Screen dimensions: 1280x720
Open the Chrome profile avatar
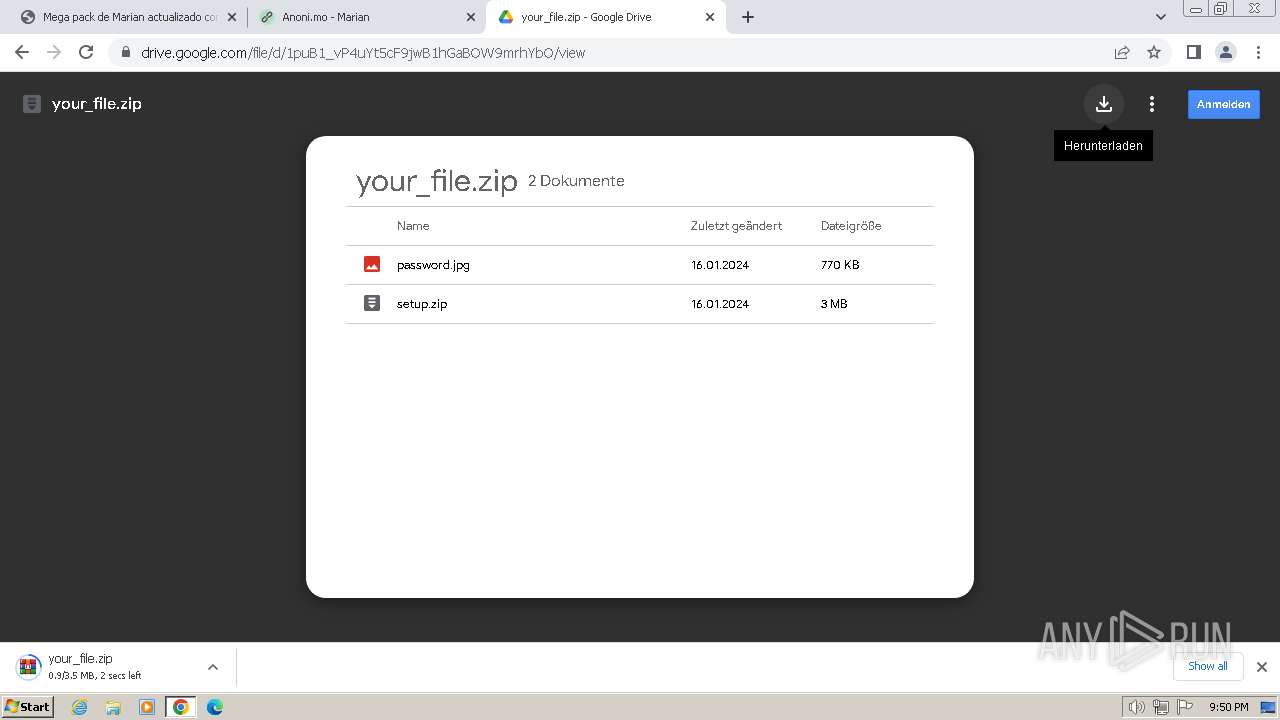pos(1226,52)
